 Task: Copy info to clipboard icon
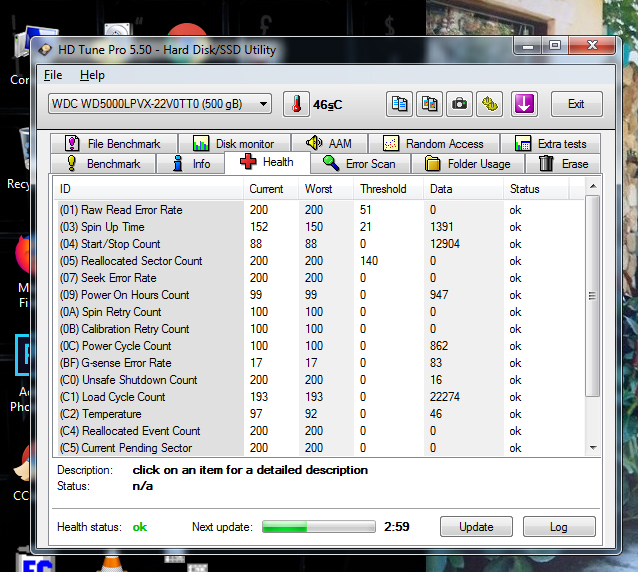pyautogui.click(x=399, y=104)
